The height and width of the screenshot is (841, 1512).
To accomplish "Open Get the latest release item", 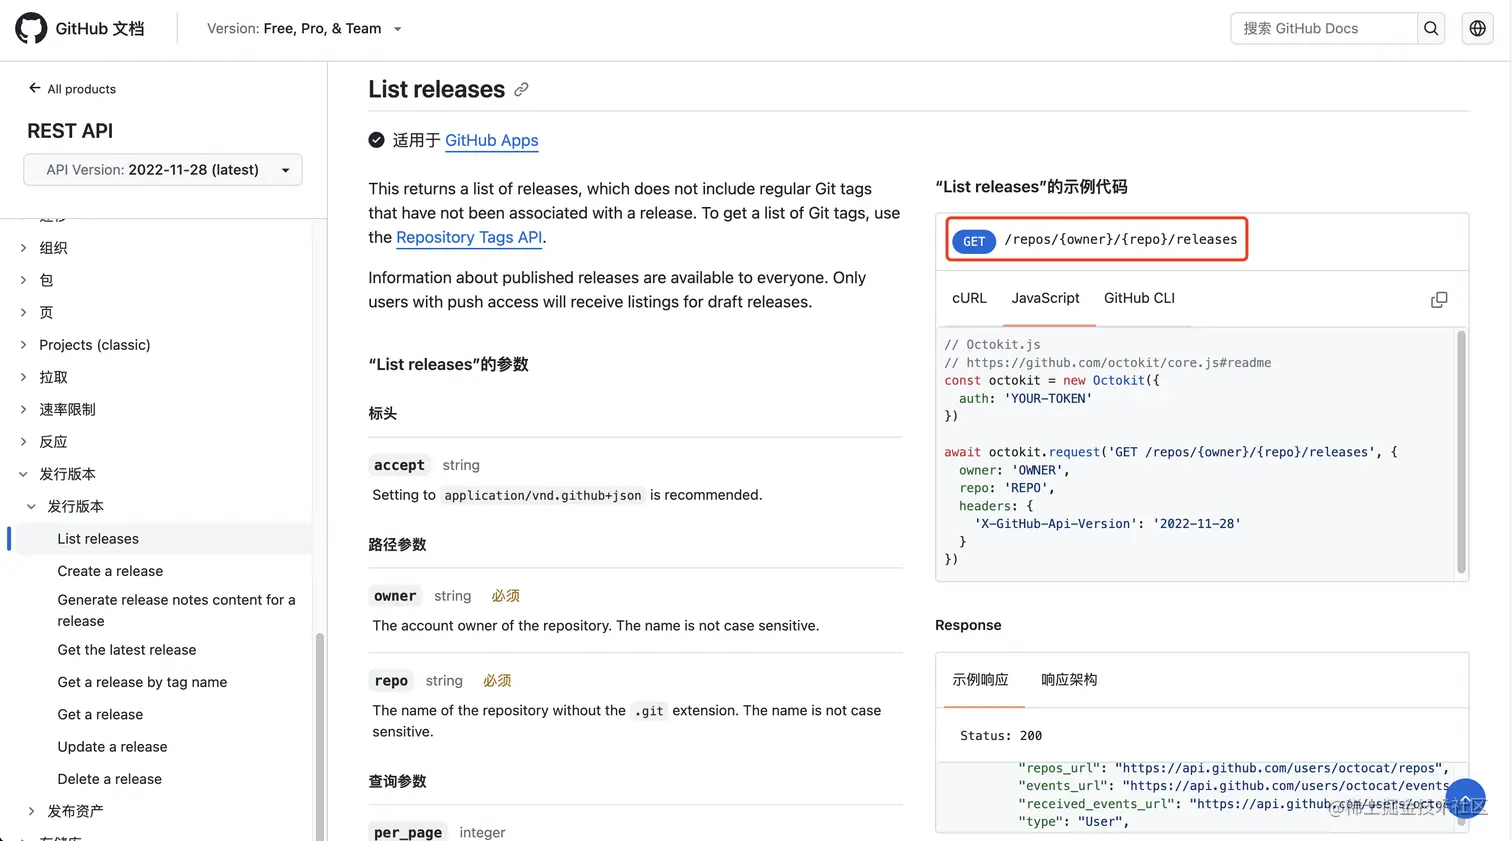I will (127, 650).
